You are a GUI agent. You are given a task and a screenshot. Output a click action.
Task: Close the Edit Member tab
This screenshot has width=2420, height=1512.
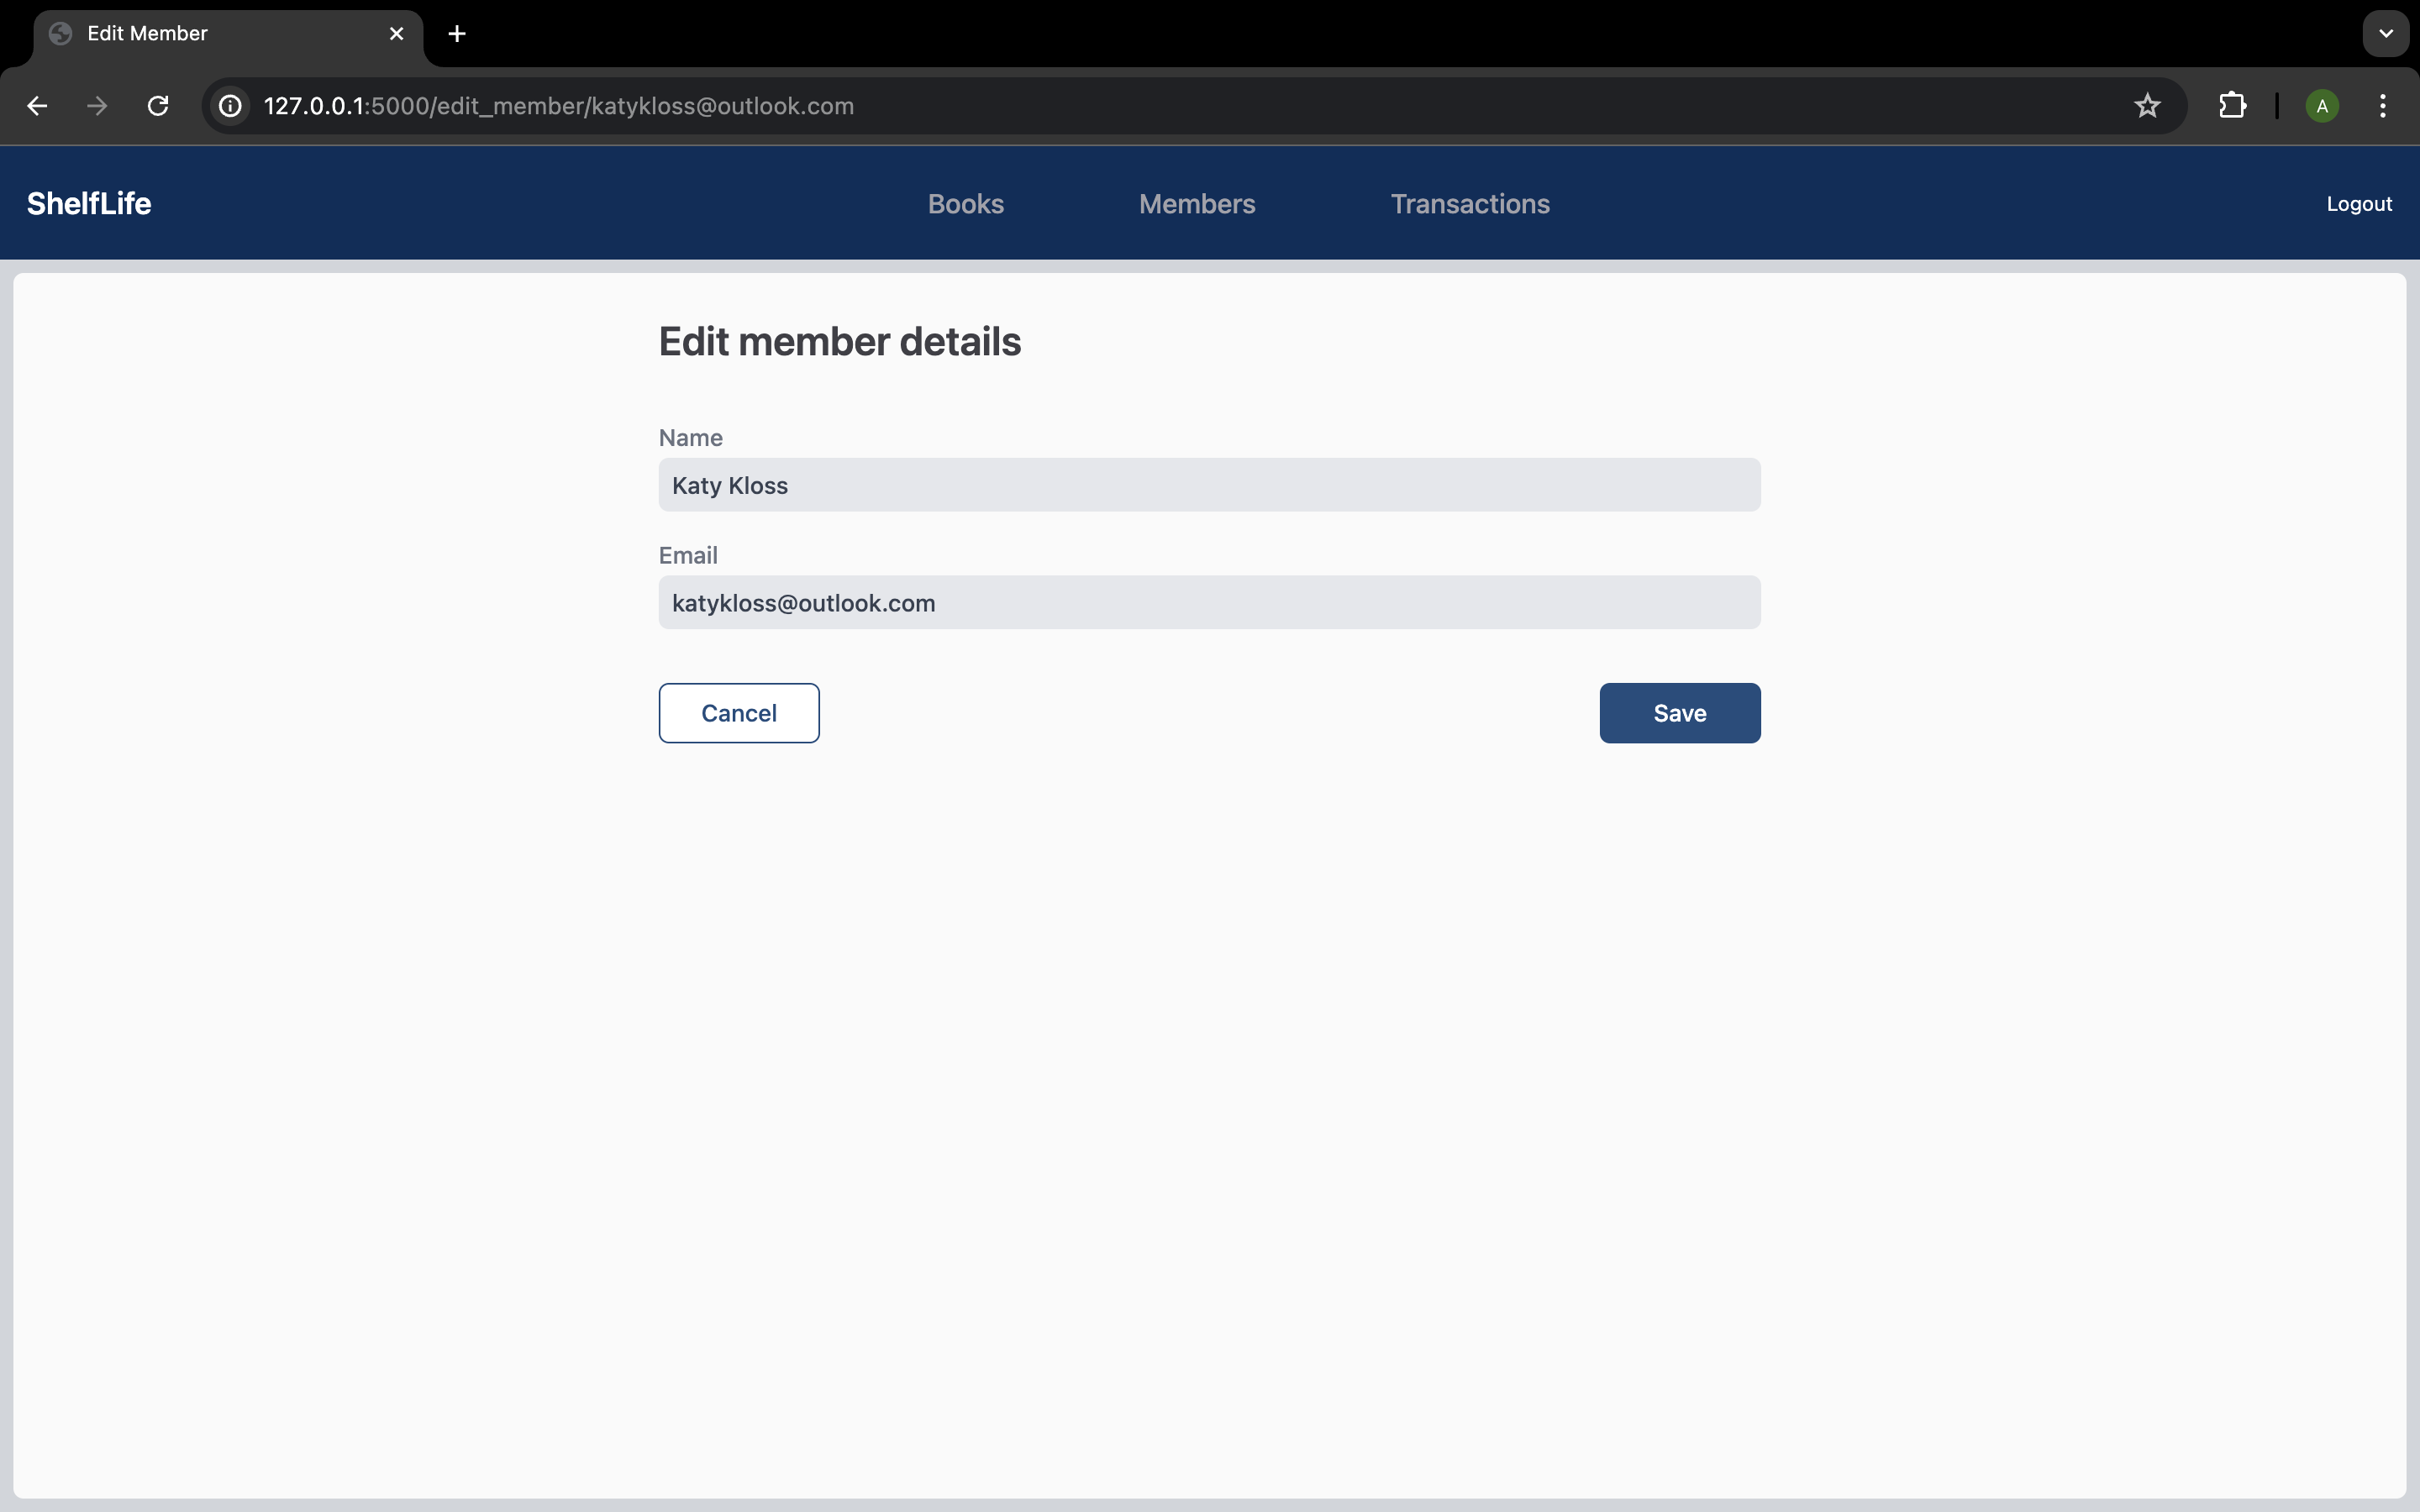pyautogui.click(x=397, y=34)
